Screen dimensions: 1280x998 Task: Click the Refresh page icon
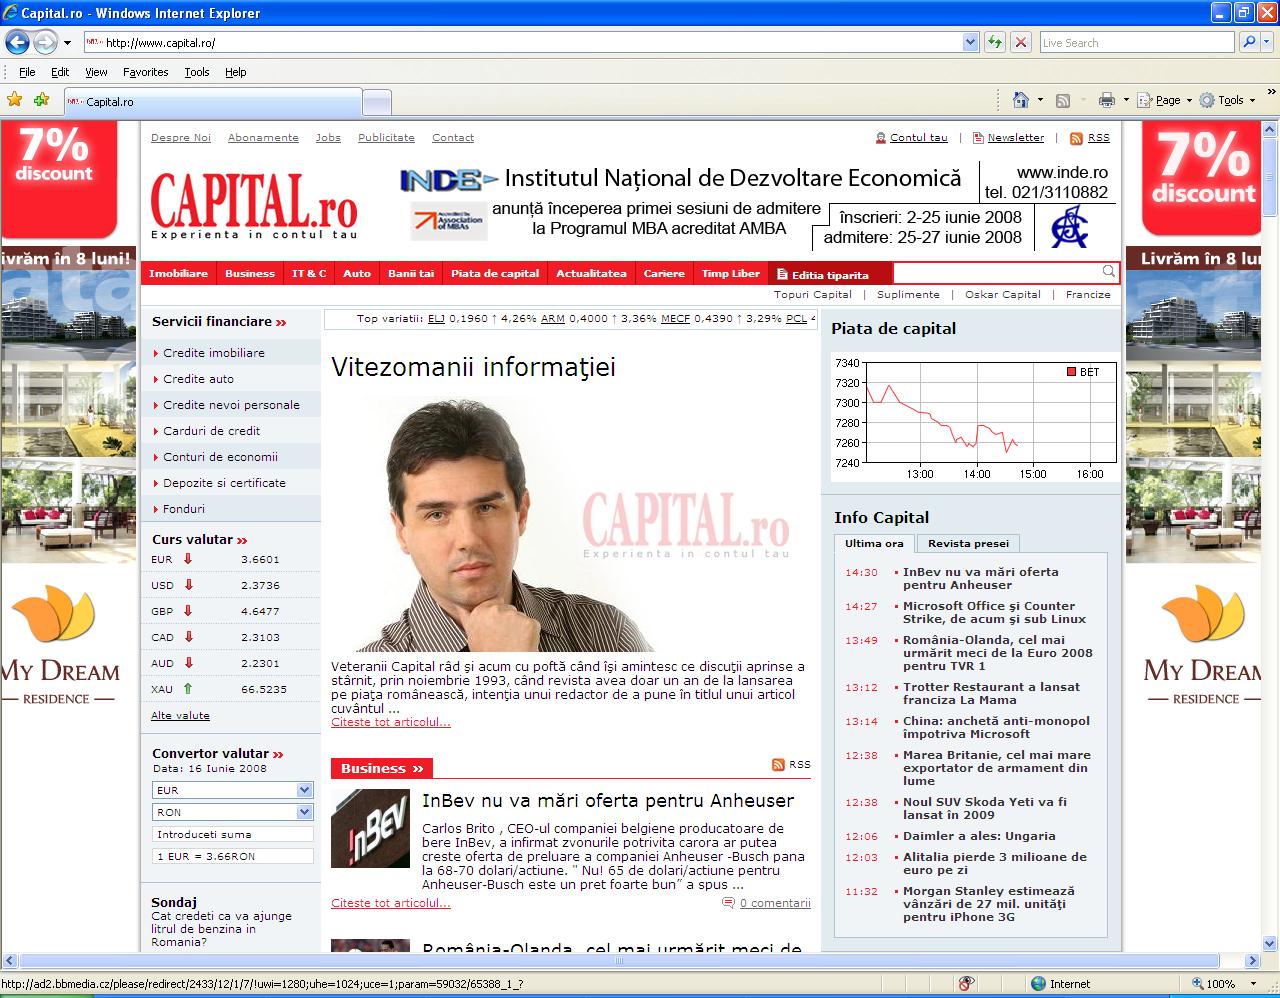995,42
